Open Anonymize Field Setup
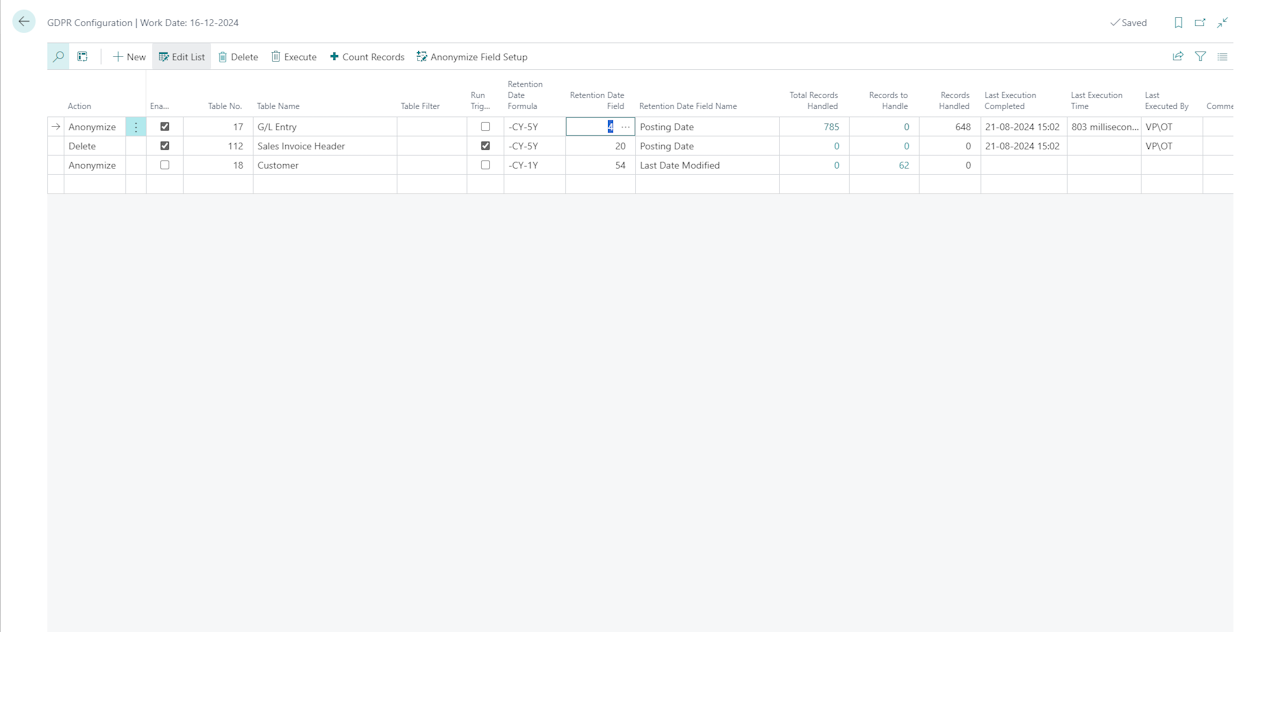Screen dimensions: 1280x720 point(472,56)
